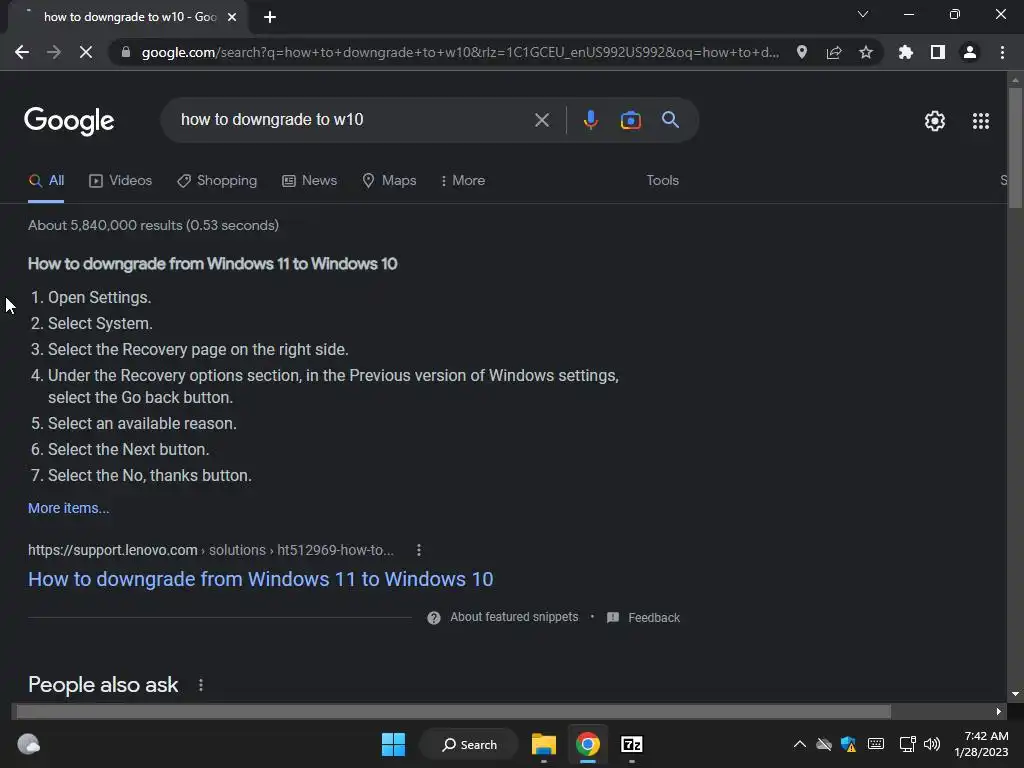Open the volume control in system tray
Image resolution: width=1024 pixels, height=768 pixels.
(x=932, y=744)
